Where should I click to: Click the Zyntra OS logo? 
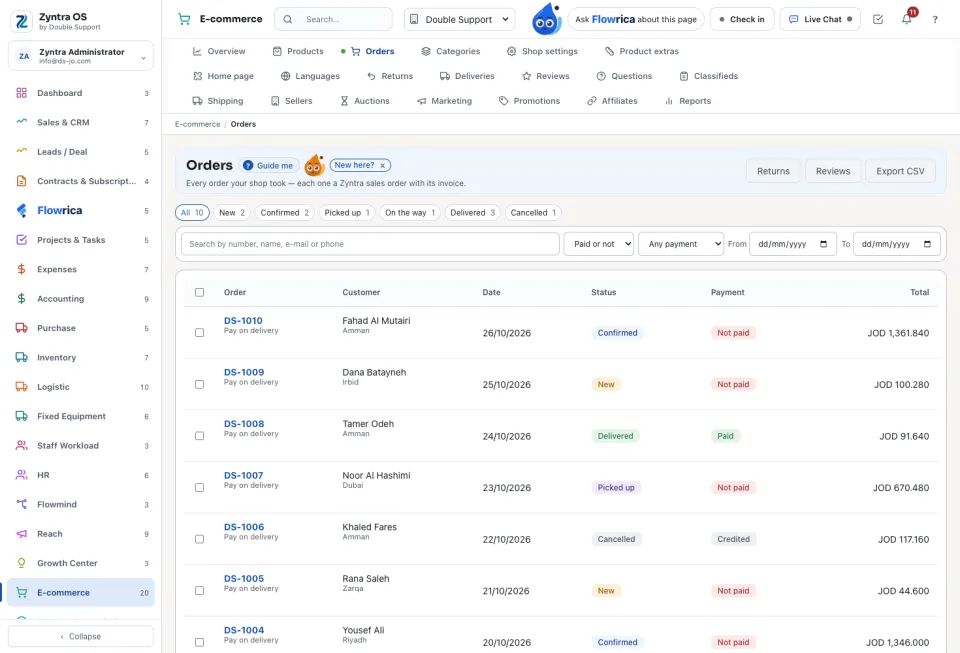tap(21, 21)
